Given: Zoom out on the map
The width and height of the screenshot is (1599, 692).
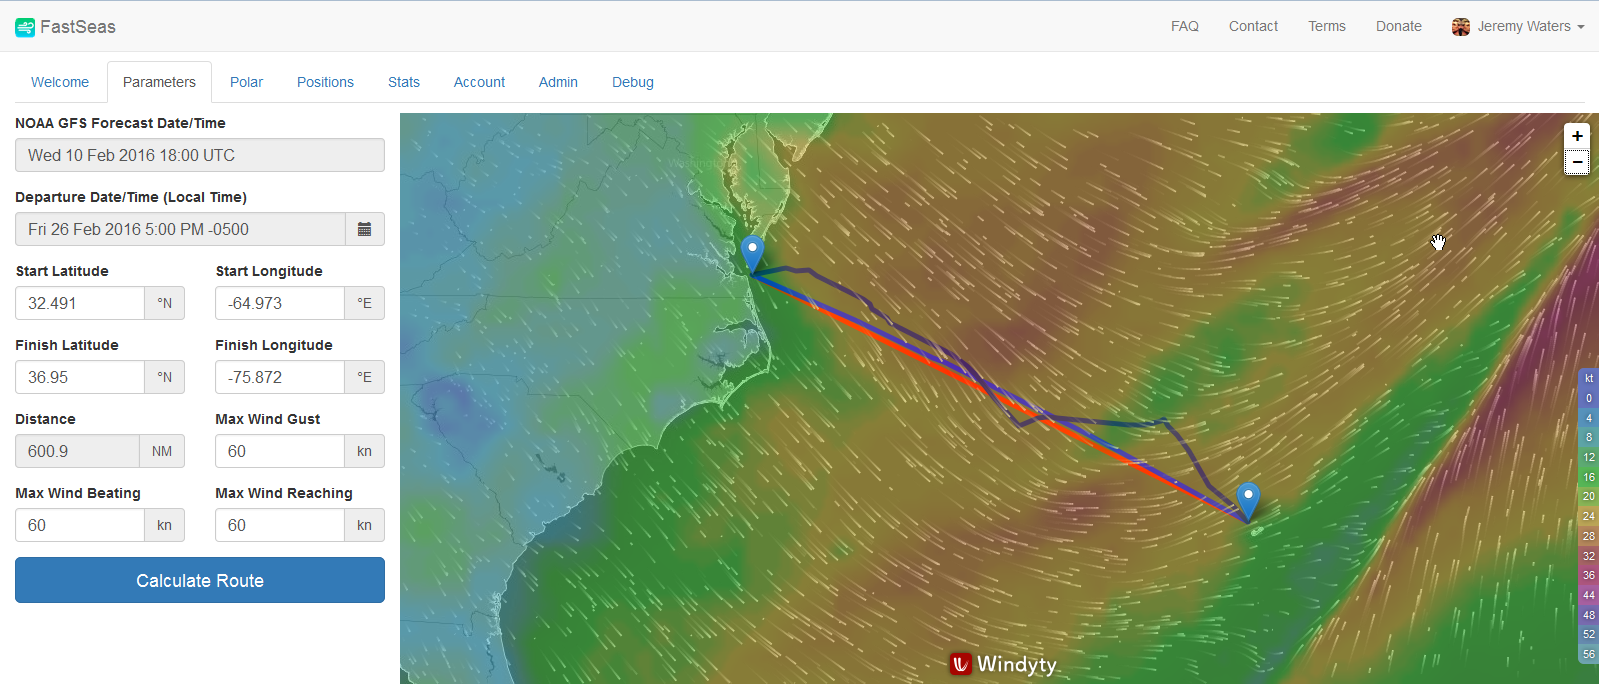Looking at the screenshot, I should [1577, 162].
